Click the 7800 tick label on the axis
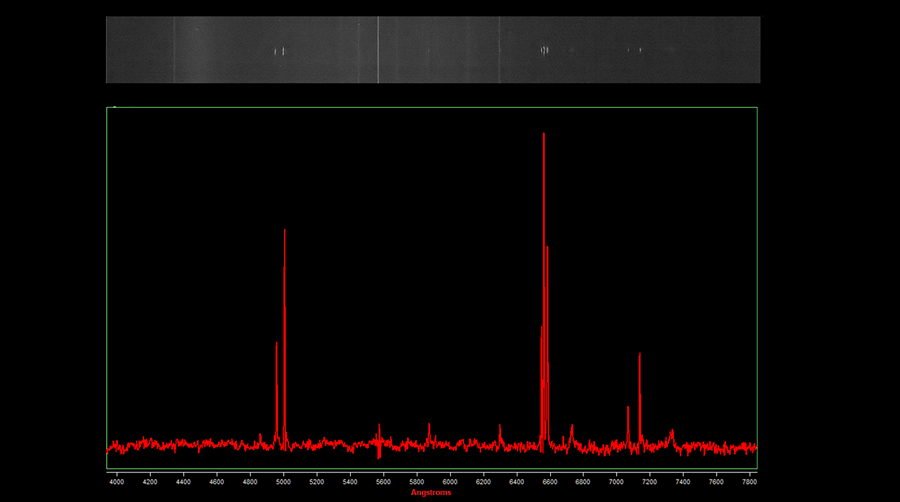900x502 pixels. tap(749, 482)
